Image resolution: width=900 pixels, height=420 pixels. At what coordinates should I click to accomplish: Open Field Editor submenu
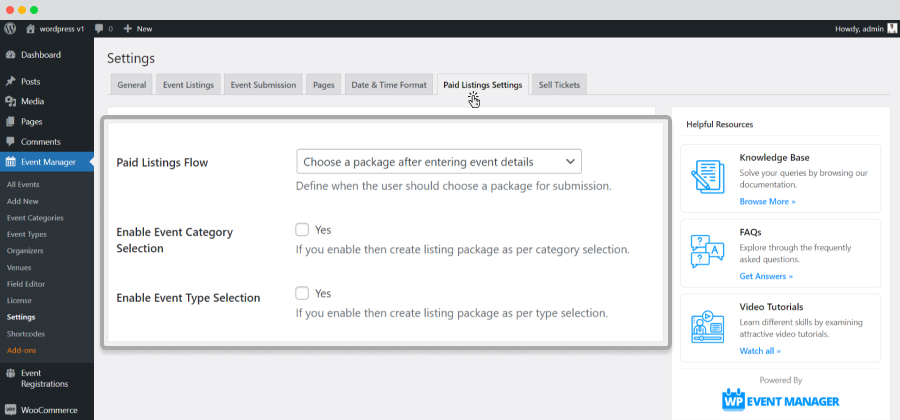click(x=26, y=284)
